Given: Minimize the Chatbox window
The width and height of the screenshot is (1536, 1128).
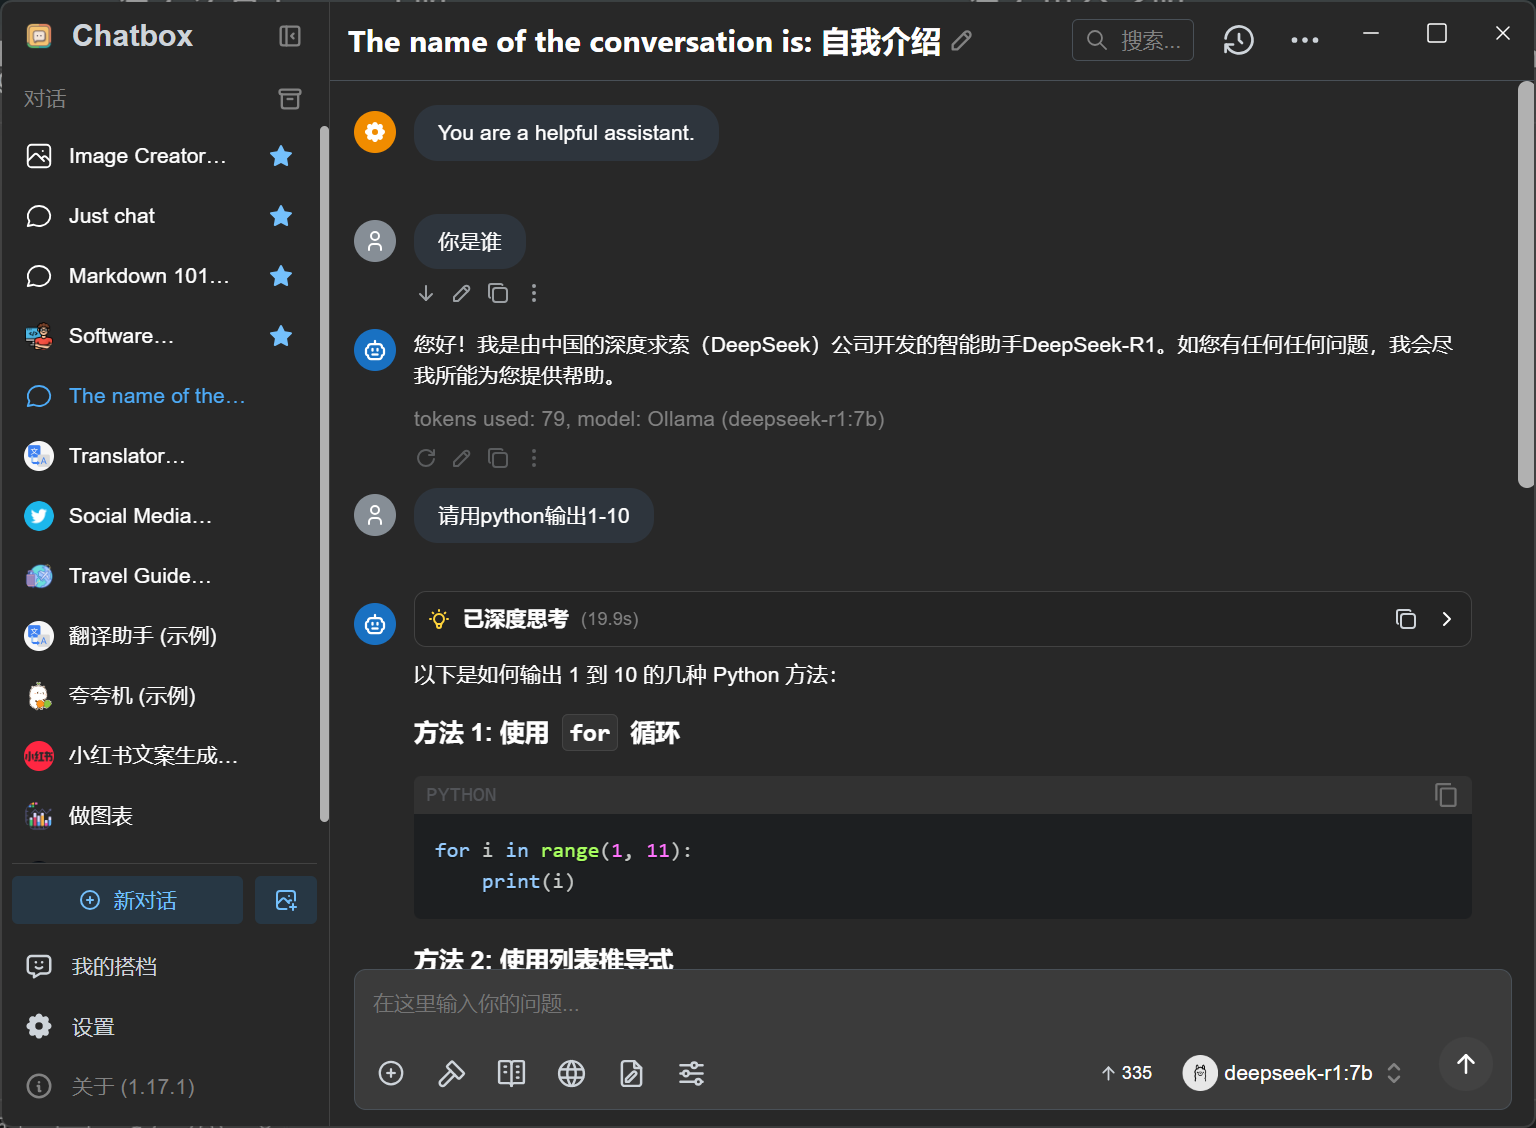Looking at the screenshot, I should 1371,33.
